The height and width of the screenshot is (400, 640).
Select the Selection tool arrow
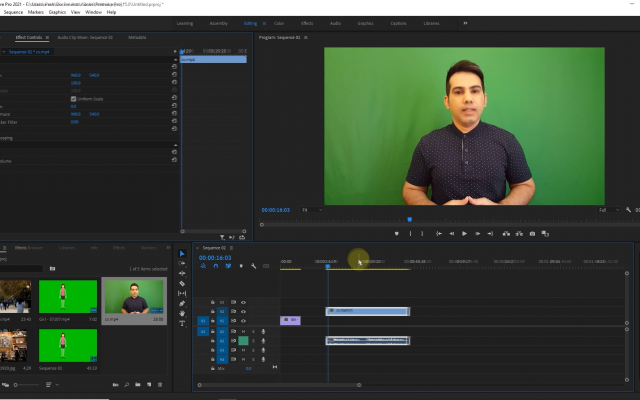(x=182, y=254)
